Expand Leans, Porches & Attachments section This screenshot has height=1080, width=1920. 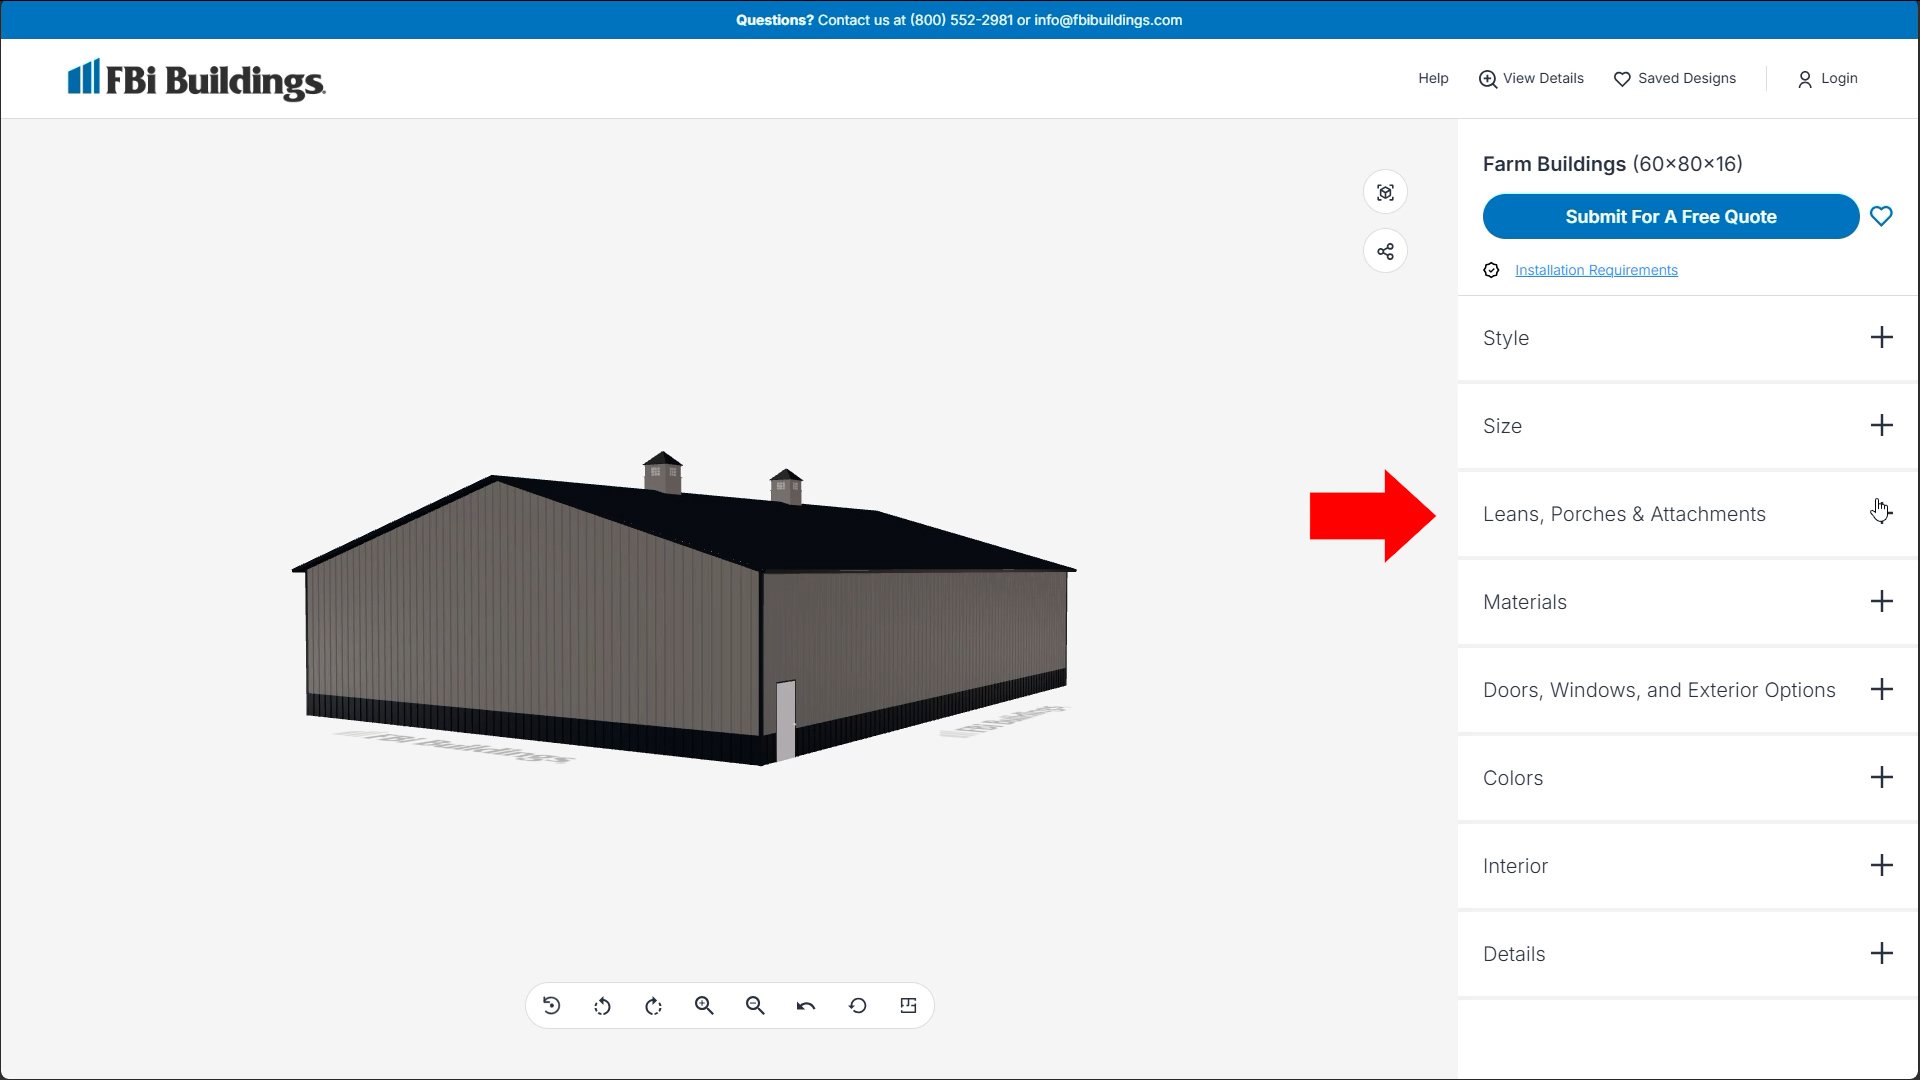pyautogui.click(x=1881, y=514)
